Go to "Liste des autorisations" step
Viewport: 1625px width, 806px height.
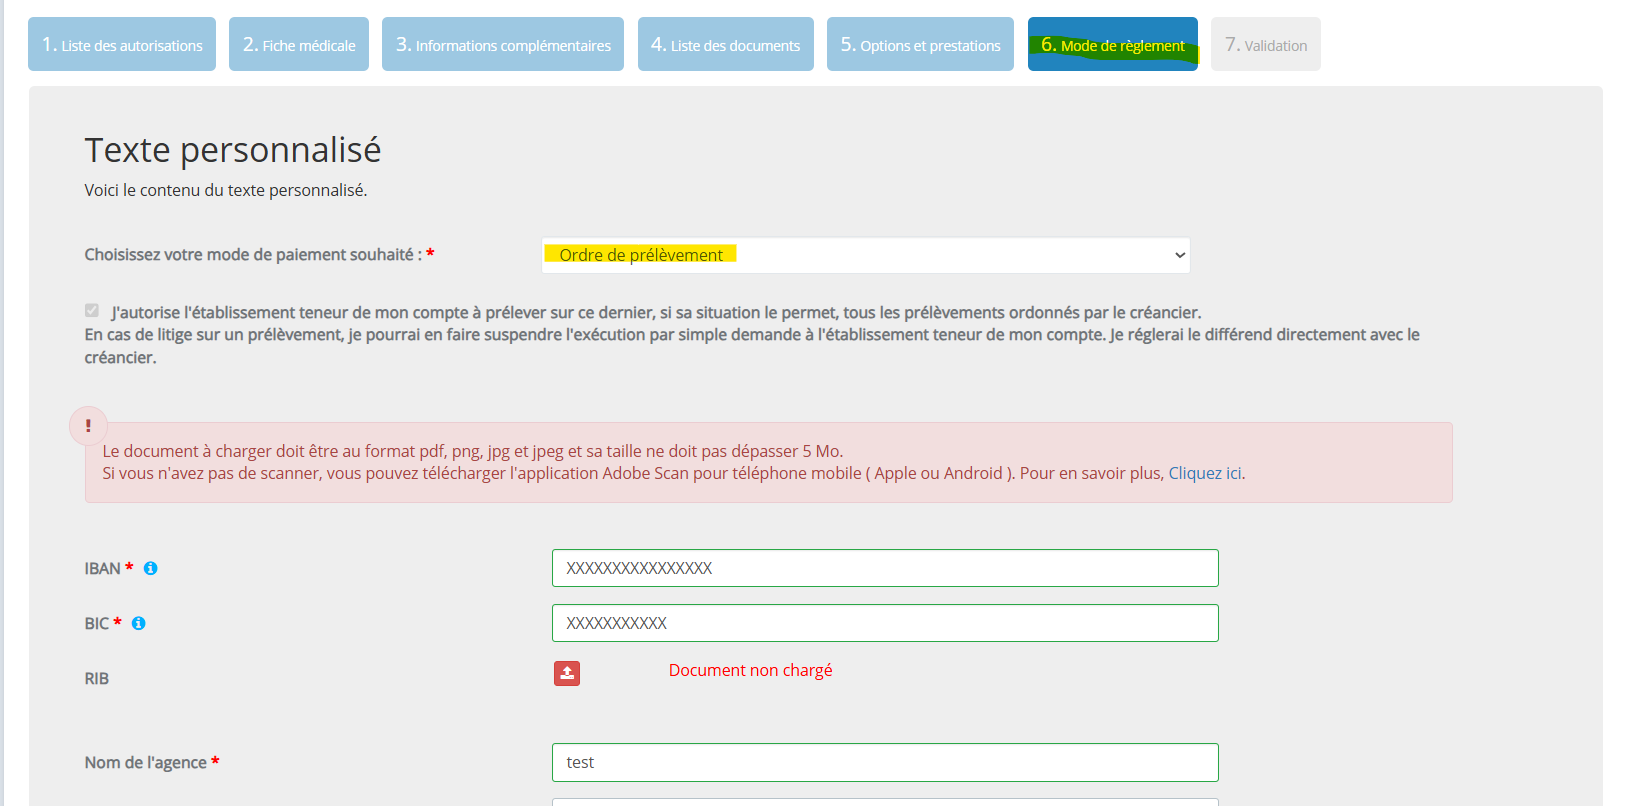tap(122, 45)
